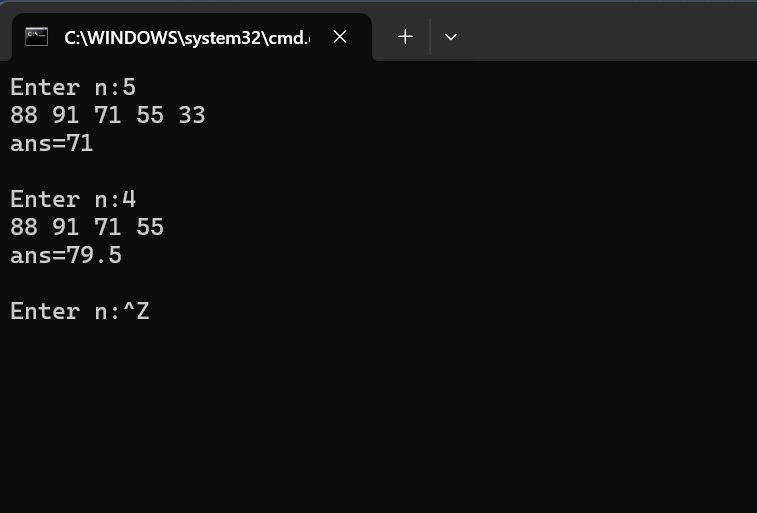Screen dimensions: 757x513
Task: Click the number 55 in the four-number row
Action: coord(150,227)
